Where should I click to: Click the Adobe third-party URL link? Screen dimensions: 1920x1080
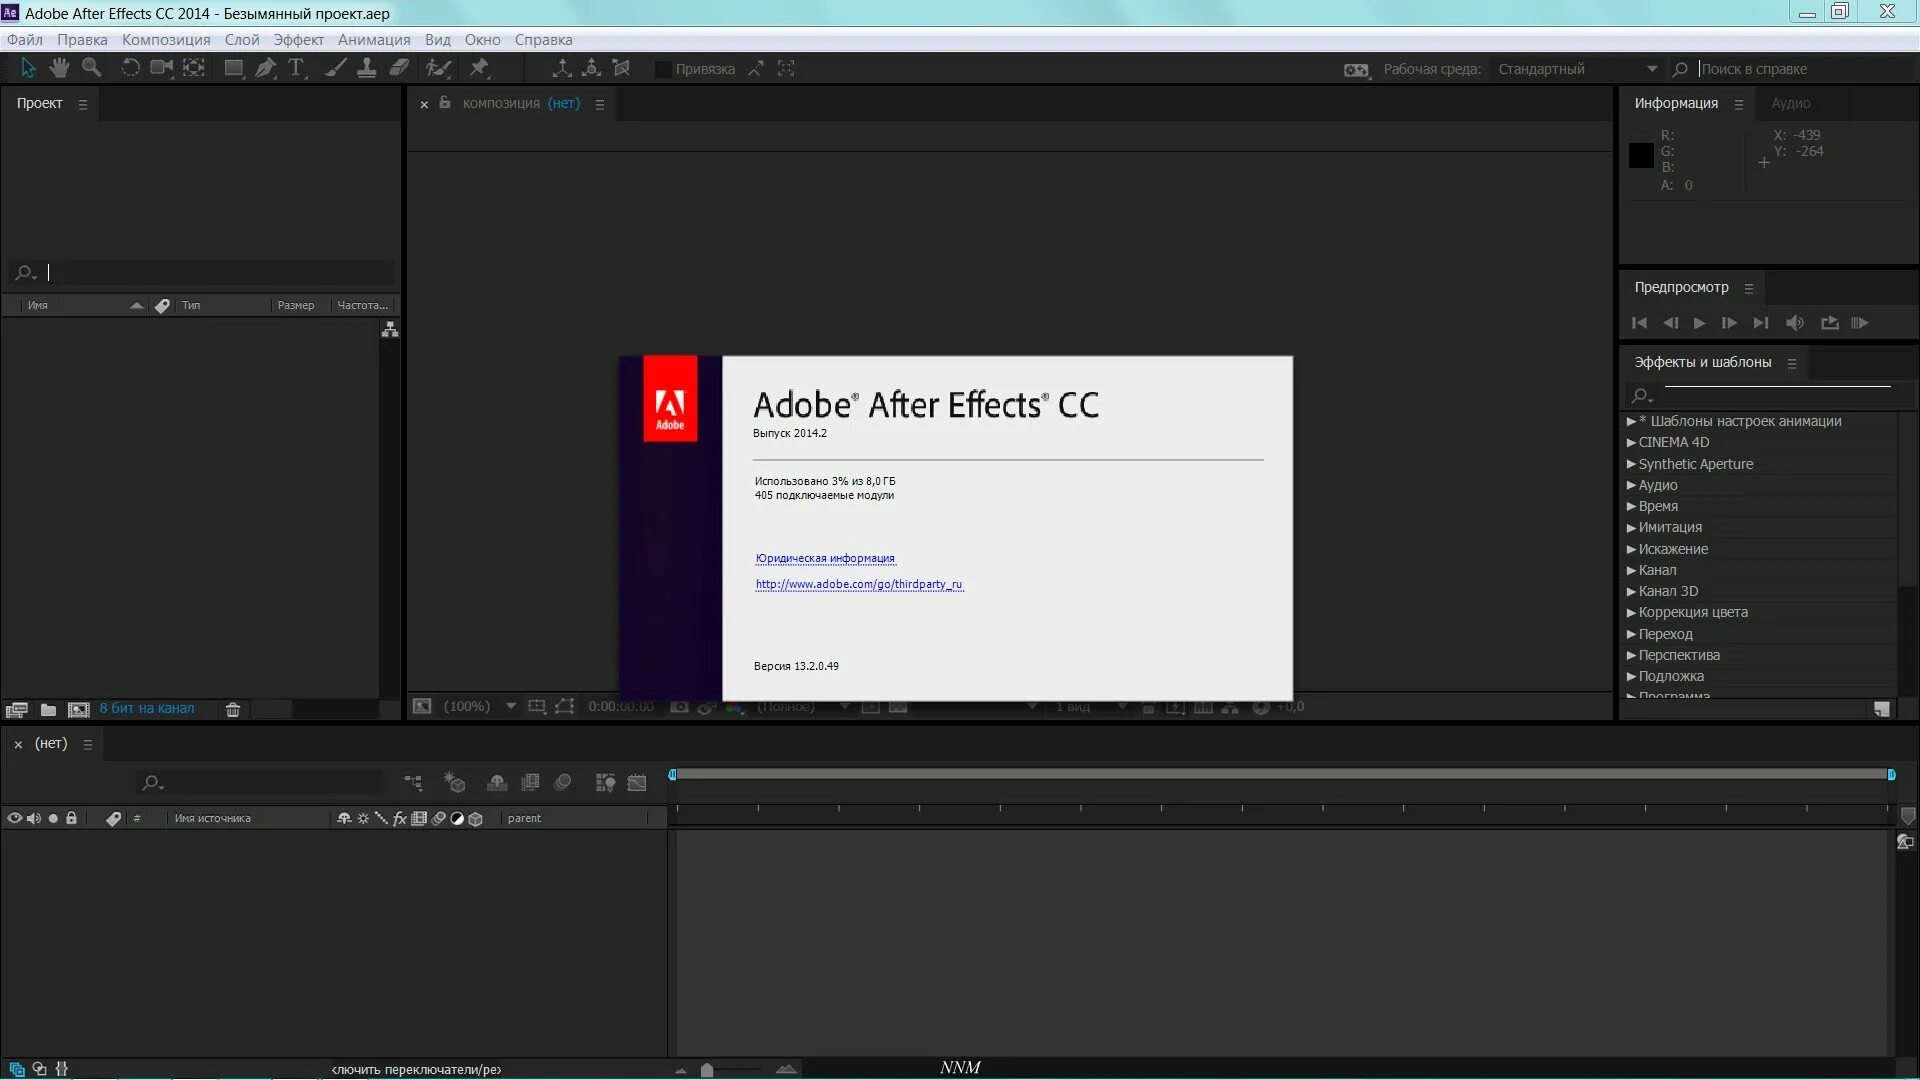[x=858, y=584]
